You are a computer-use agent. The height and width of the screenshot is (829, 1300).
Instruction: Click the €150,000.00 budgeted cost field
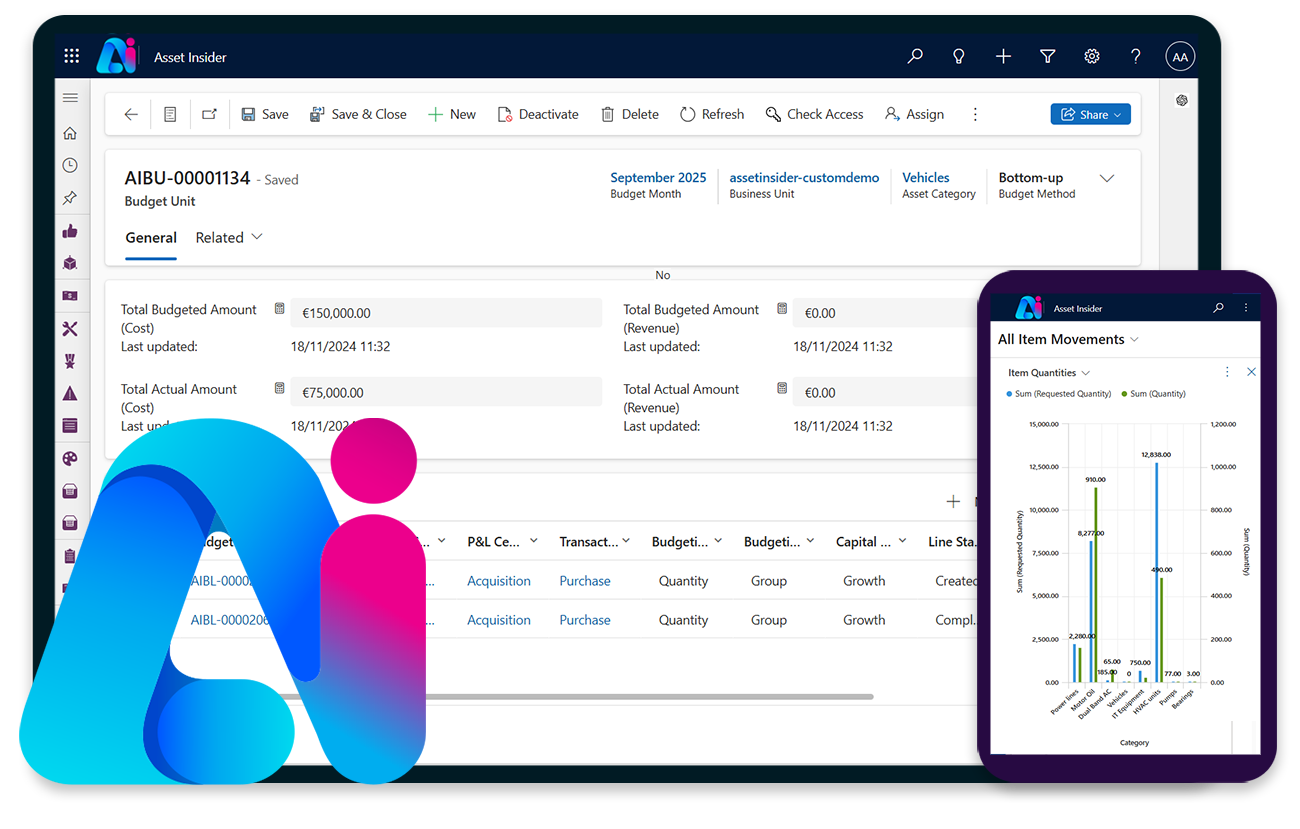pyautogui.click(x=446, y=312)
